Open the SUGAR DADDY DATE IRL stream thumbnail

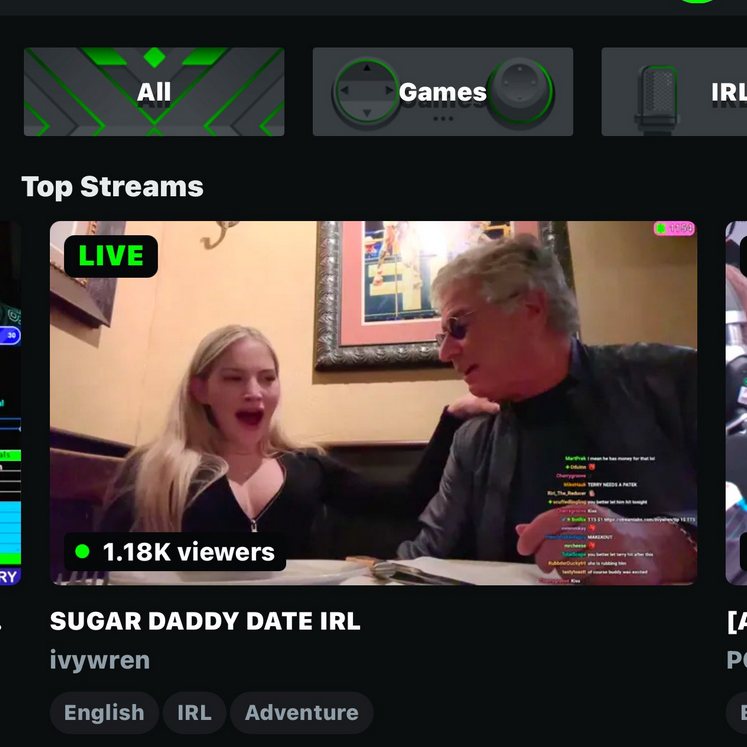tap(374, 403)
